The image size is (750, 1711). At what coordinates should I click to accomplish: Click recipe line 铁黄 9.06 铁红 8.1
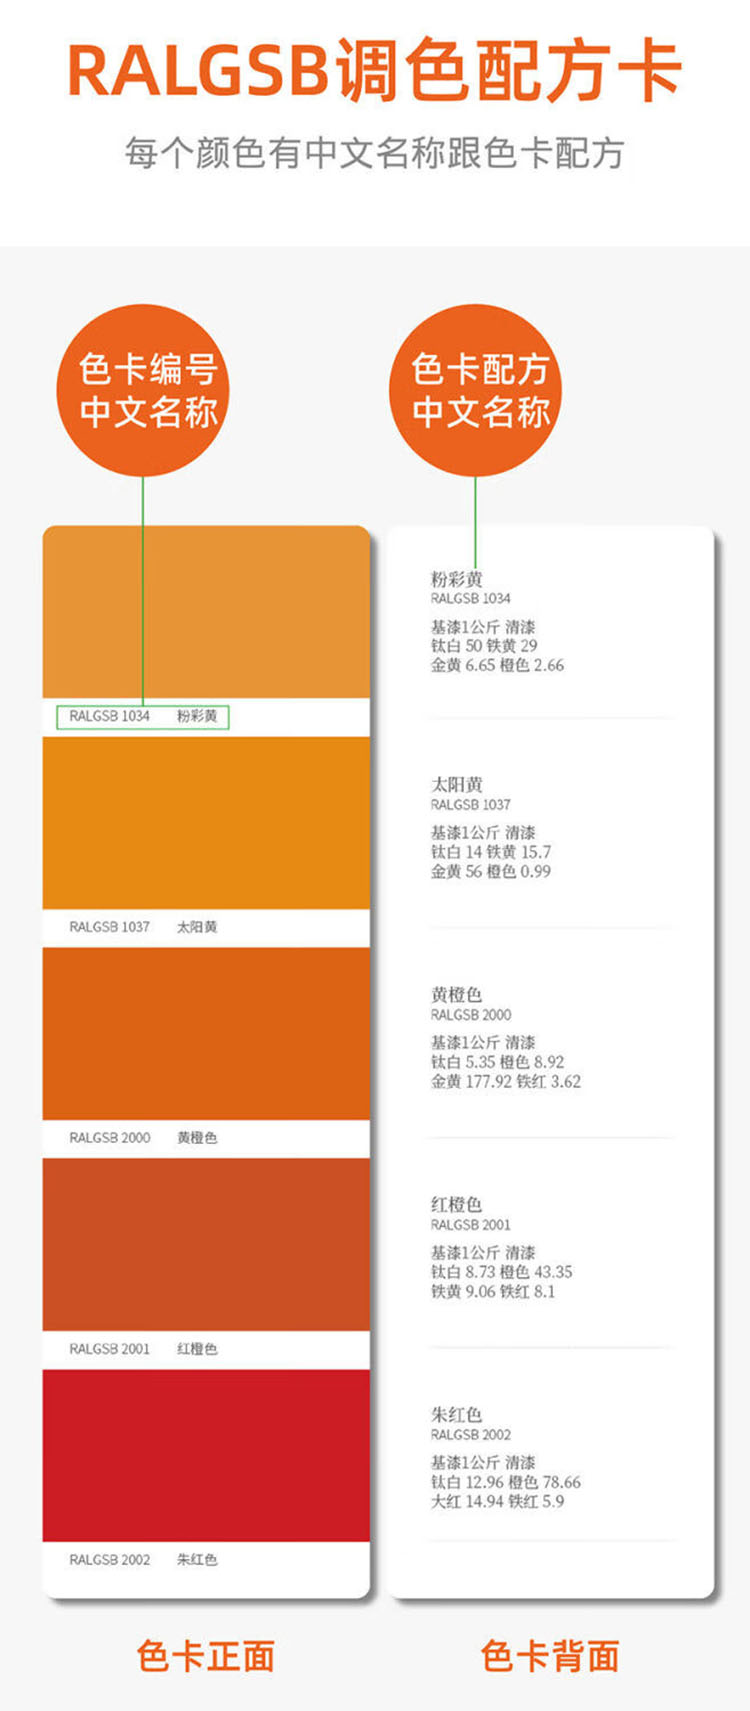pyautogui.click(x=493, y=1291)
